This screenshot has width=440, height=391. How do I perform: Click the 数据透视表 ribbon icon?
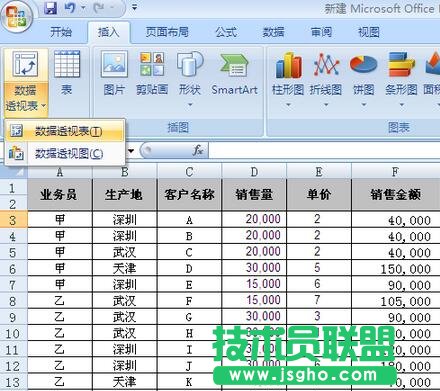pos(25,64)
